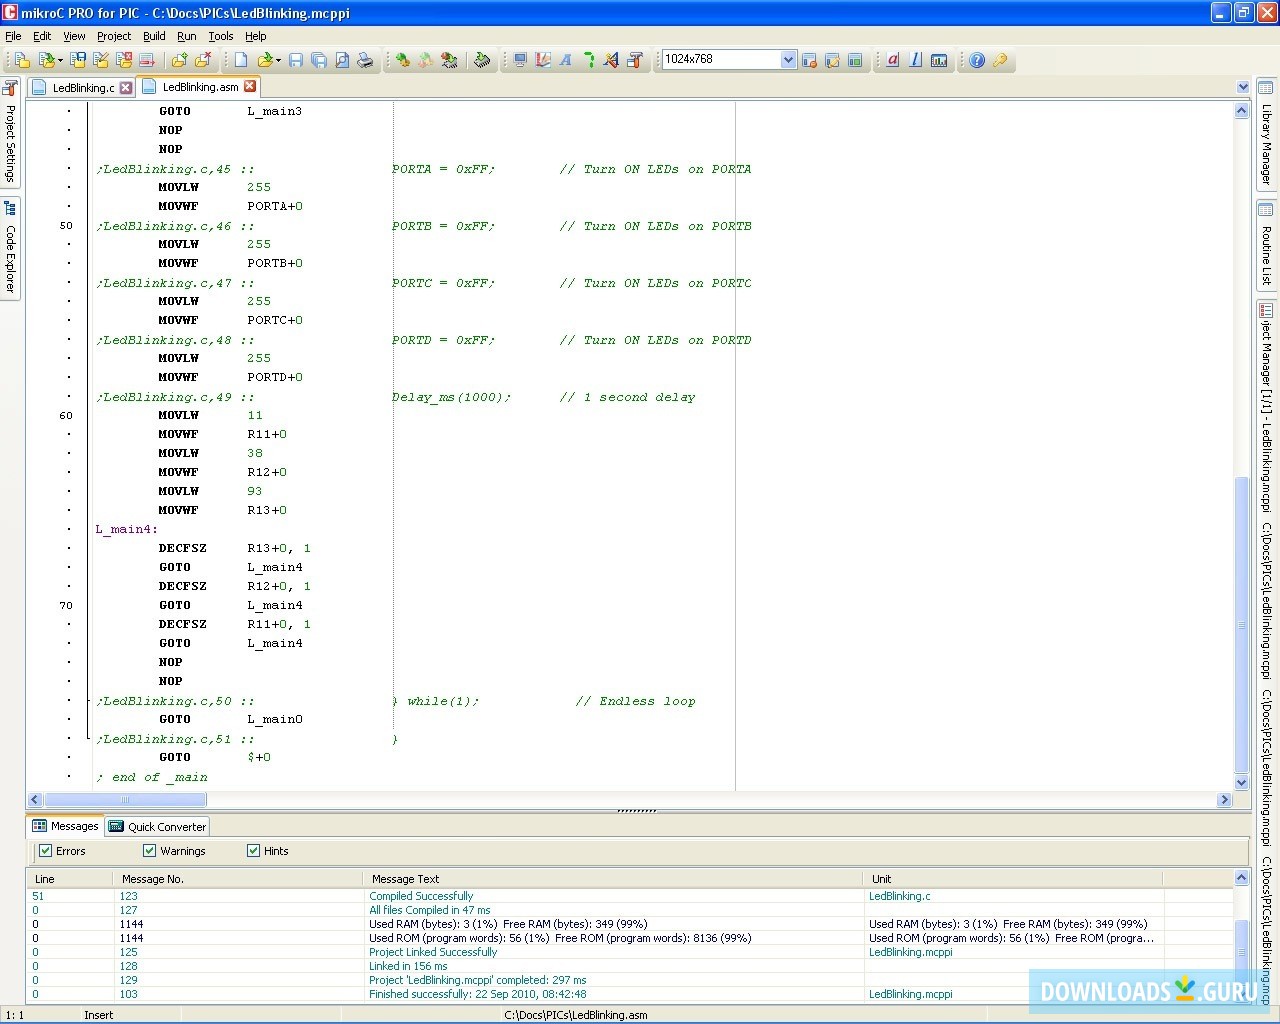Click the gold key license icon
The height and width of the screenshot is (1024, 1280).
[1000, 60]
